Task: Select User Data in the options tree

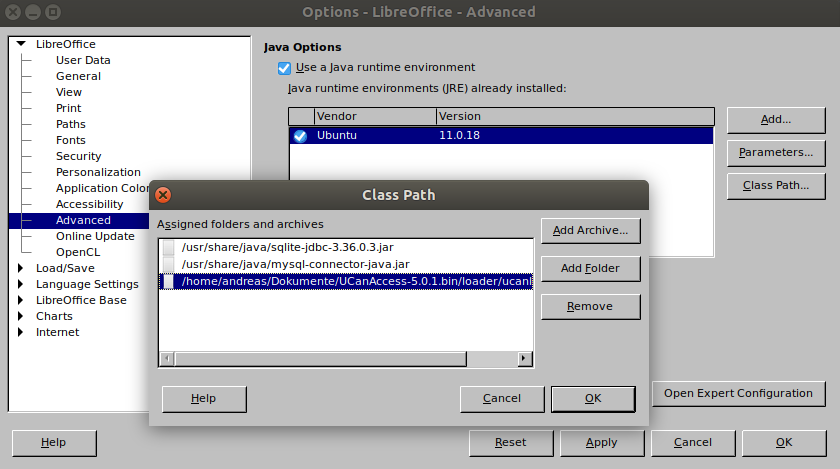Action: tap(83, 60)
